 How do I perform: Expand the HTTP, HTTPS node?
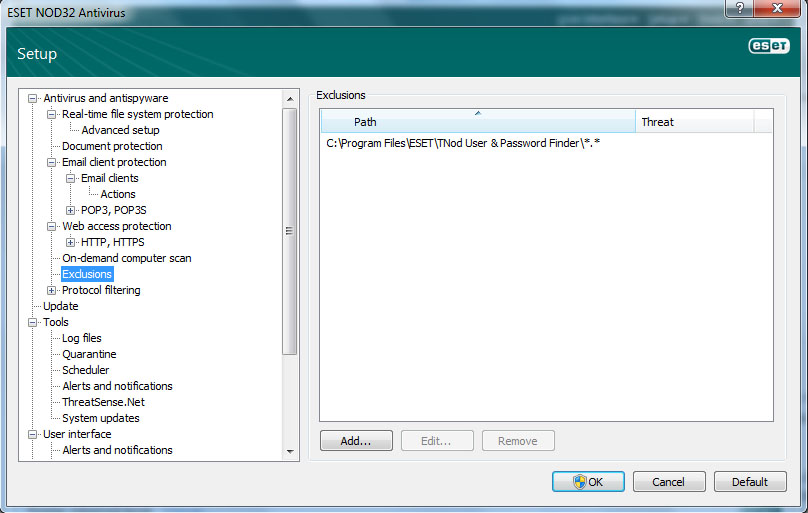pyautogui.click(x=71, y=242)
